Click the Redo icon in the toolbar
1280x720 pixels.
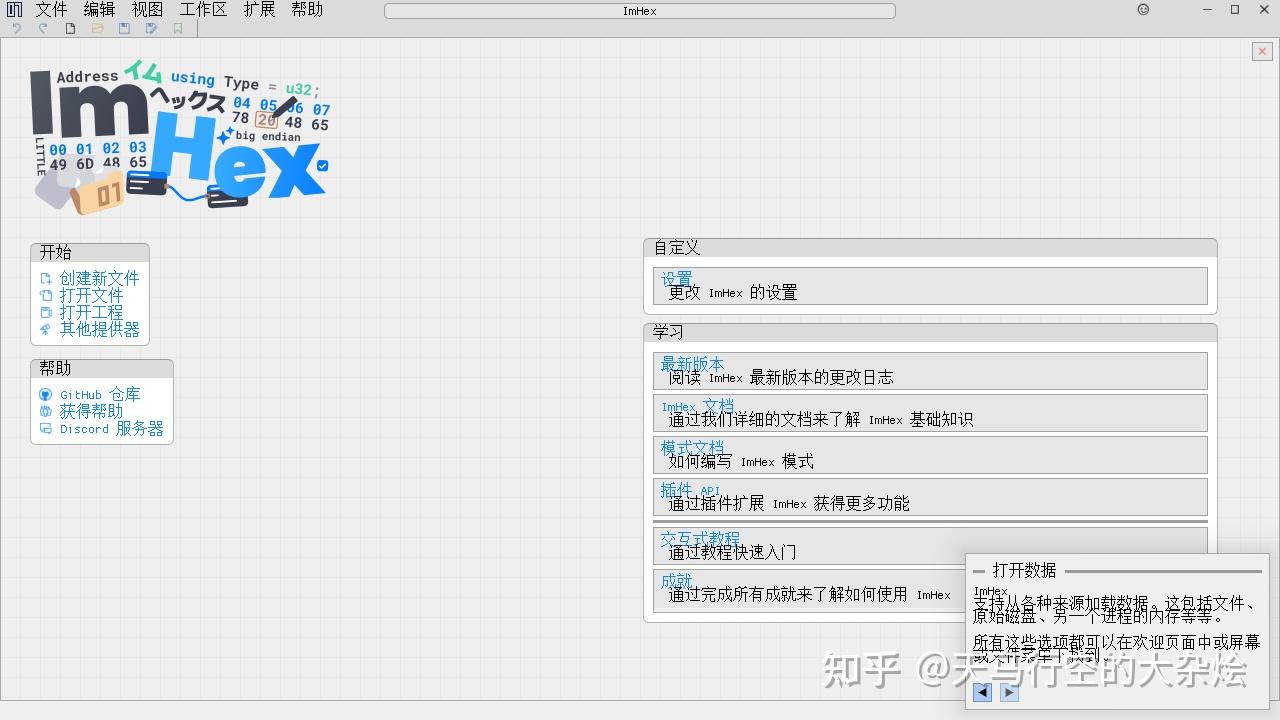pos(43,28)
